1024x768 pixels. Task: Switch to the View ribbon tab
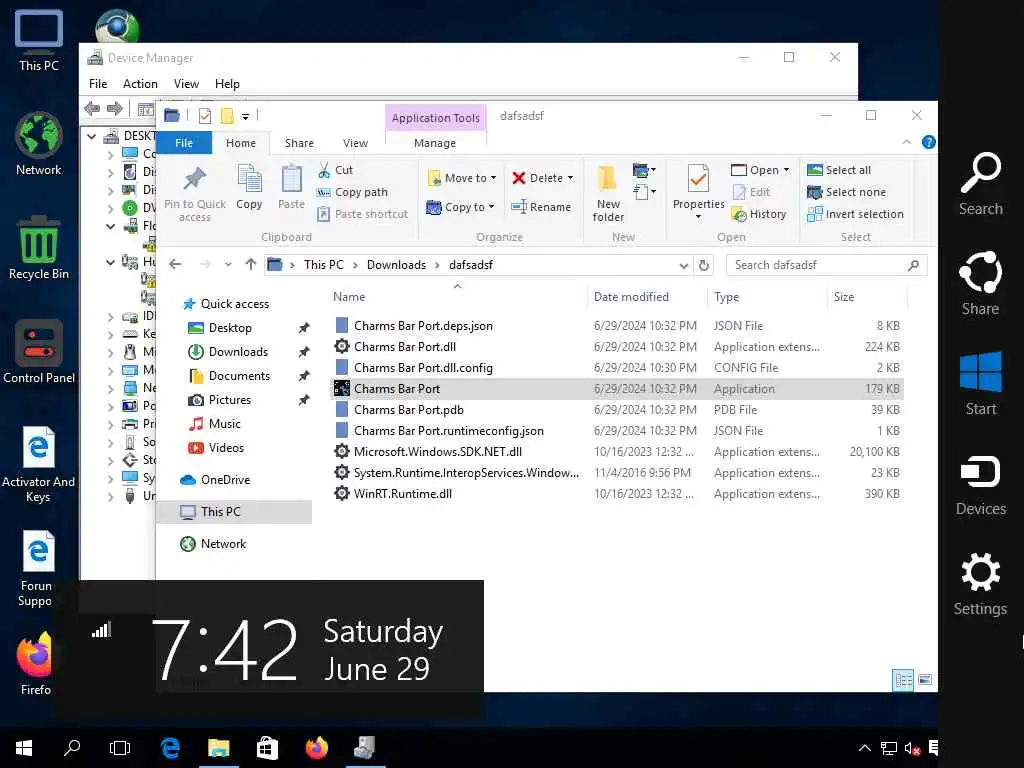point(355,143)
